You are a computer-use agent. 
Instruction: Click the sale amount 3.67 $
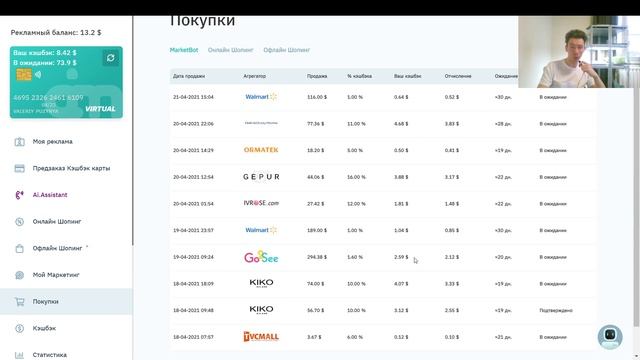coord(314,337)
